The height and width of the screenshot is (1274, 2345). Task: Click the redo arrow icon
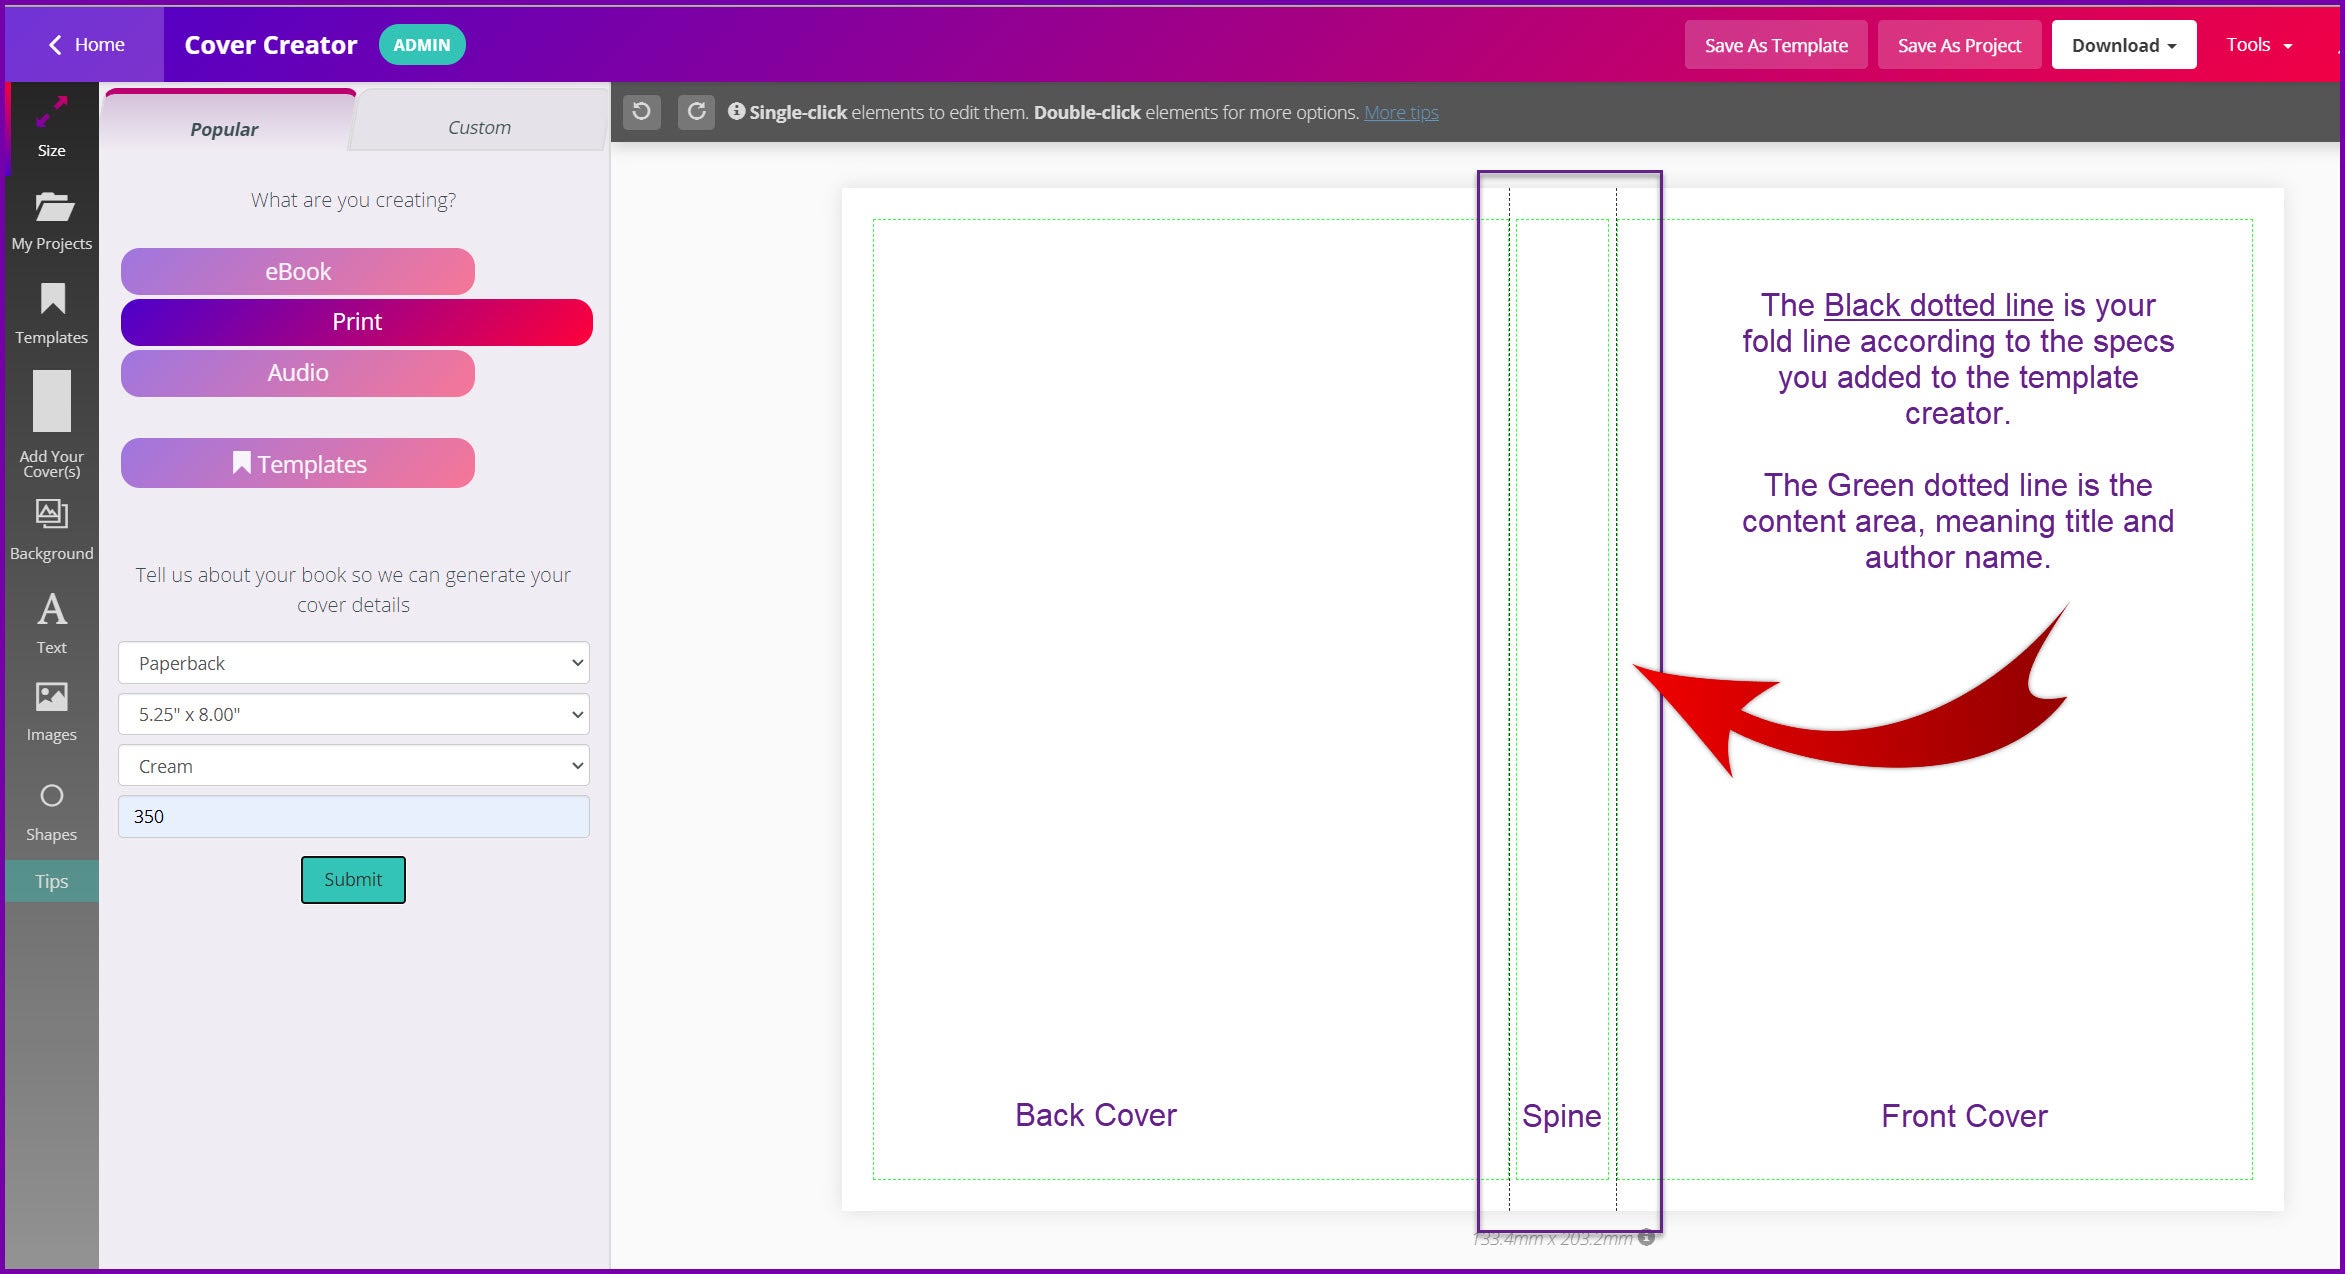(x=696, y=111)
